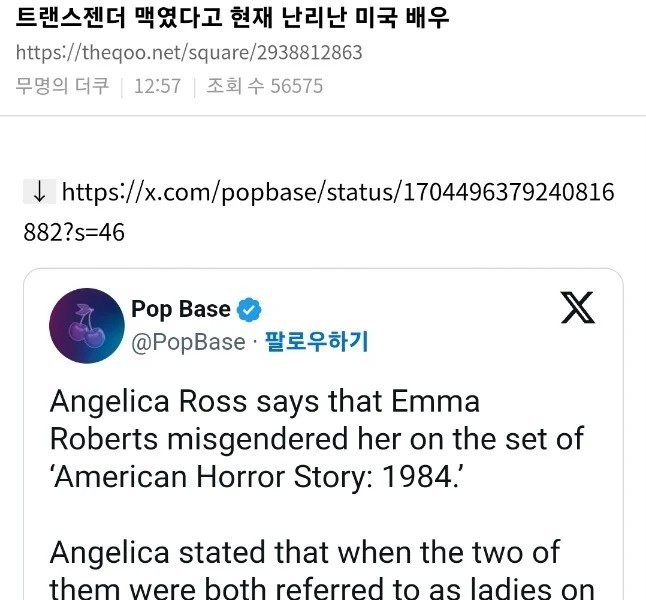Image resolution: width=646 pixels, height=600 pixels.
Task: Click the Pop Base display name
Action: coord(180,309)
